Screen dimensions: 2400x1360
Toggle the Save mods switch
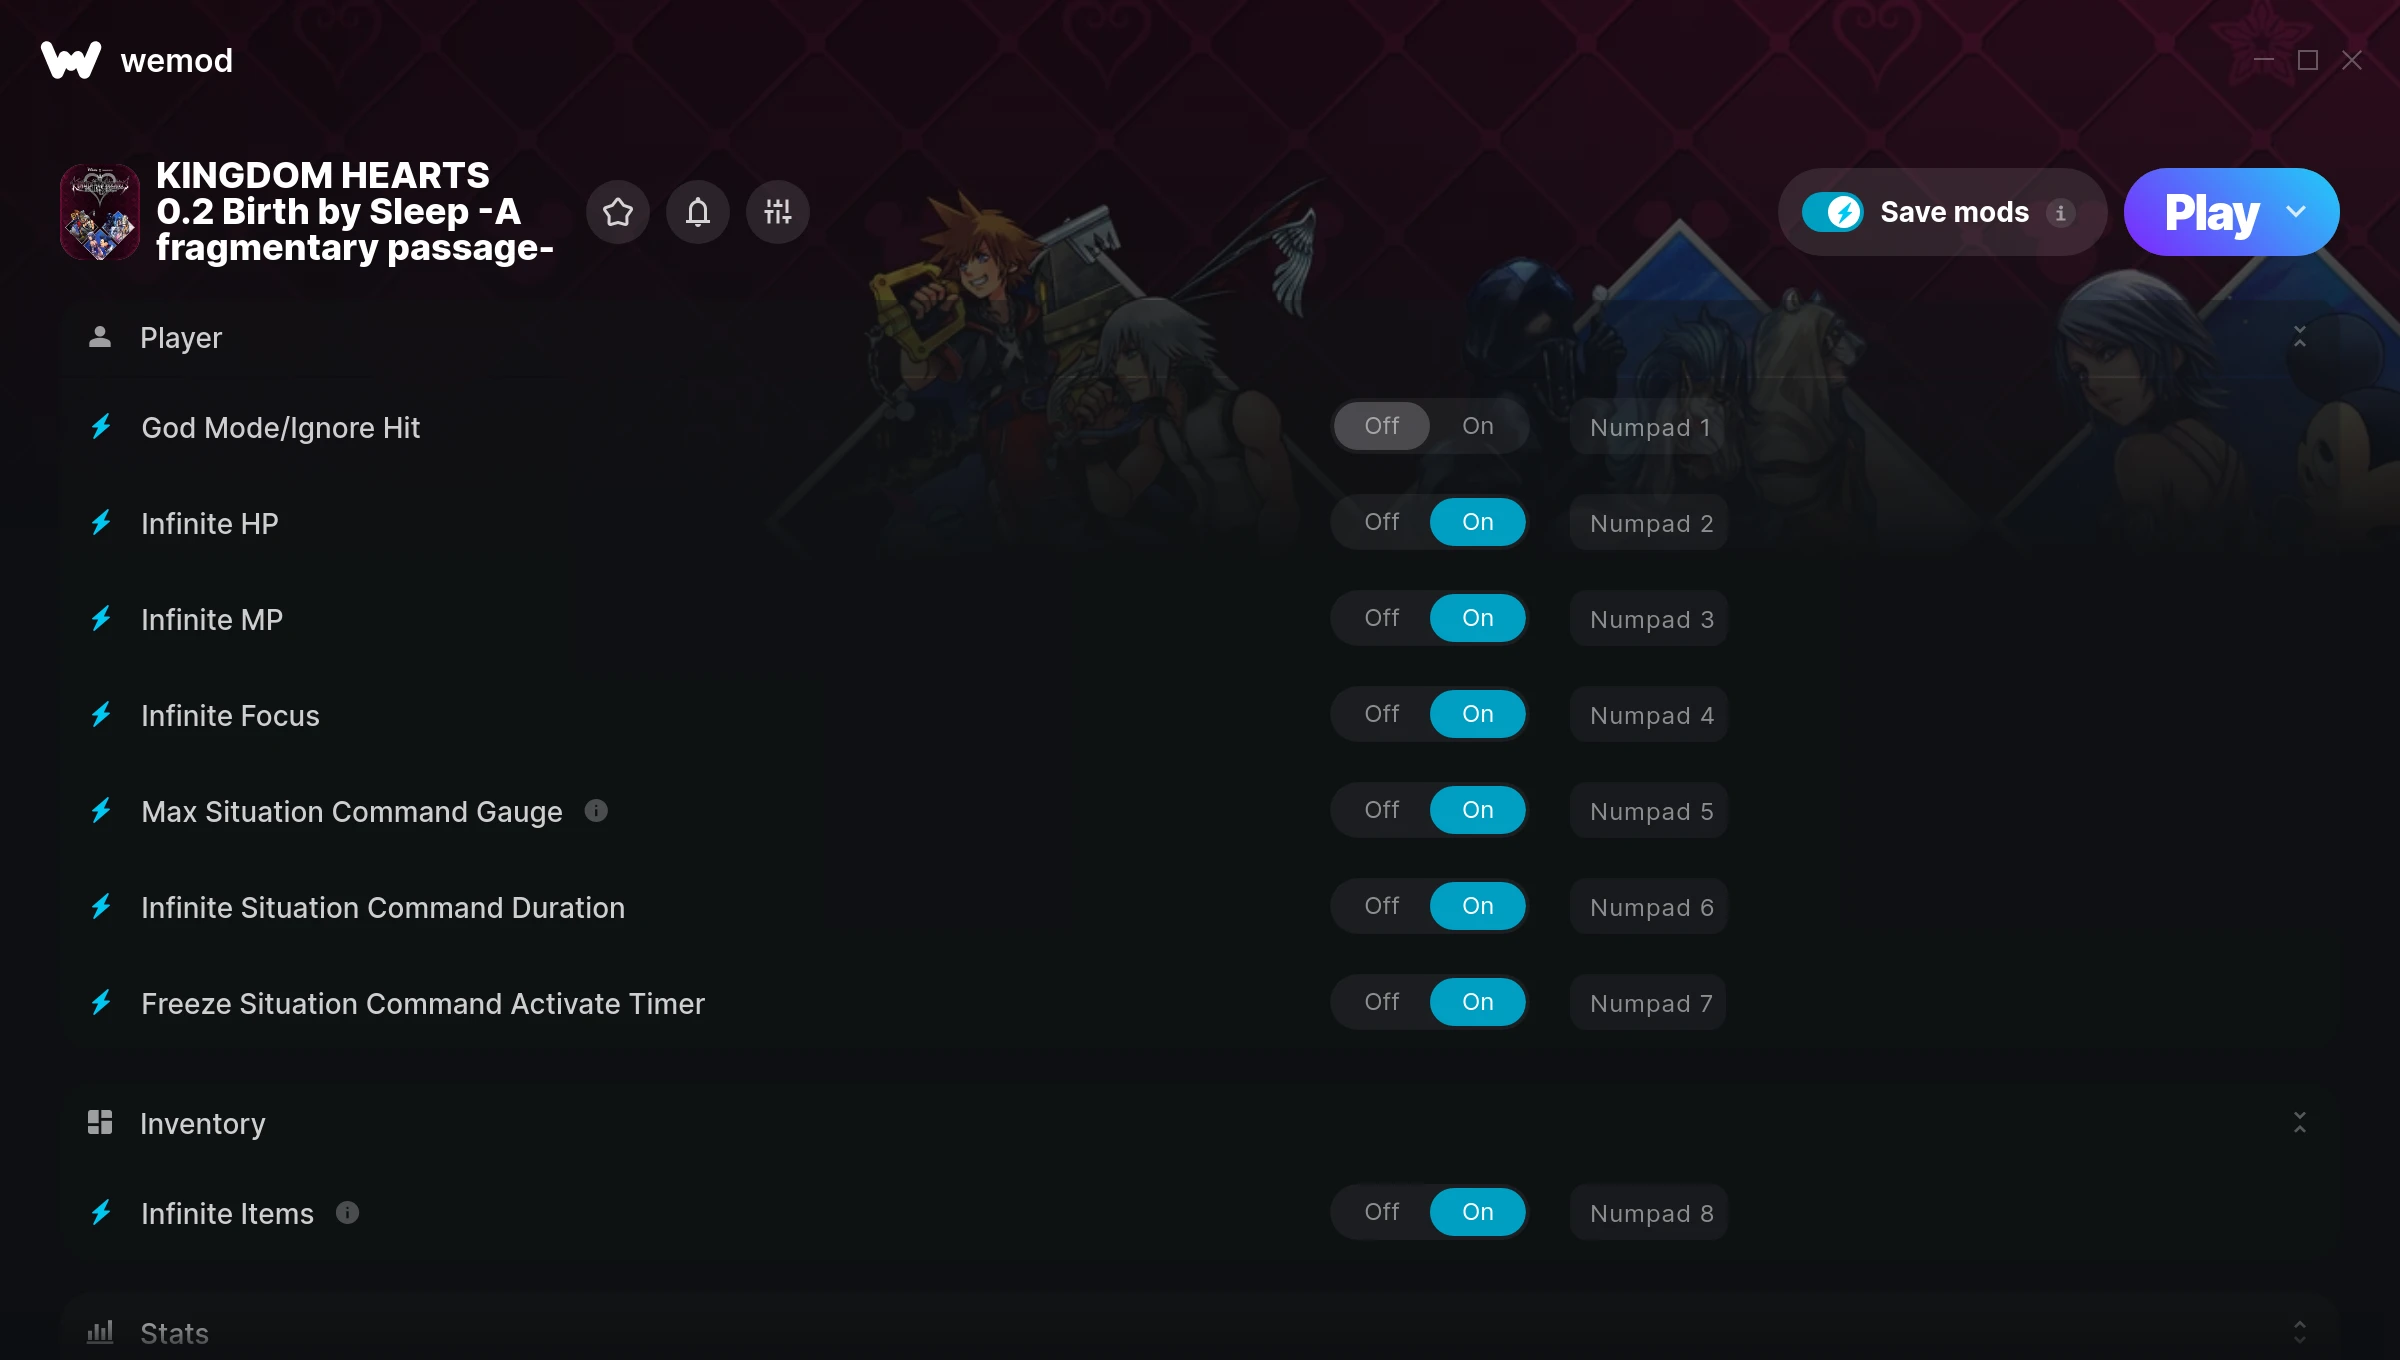click(x=1833, y=212)
